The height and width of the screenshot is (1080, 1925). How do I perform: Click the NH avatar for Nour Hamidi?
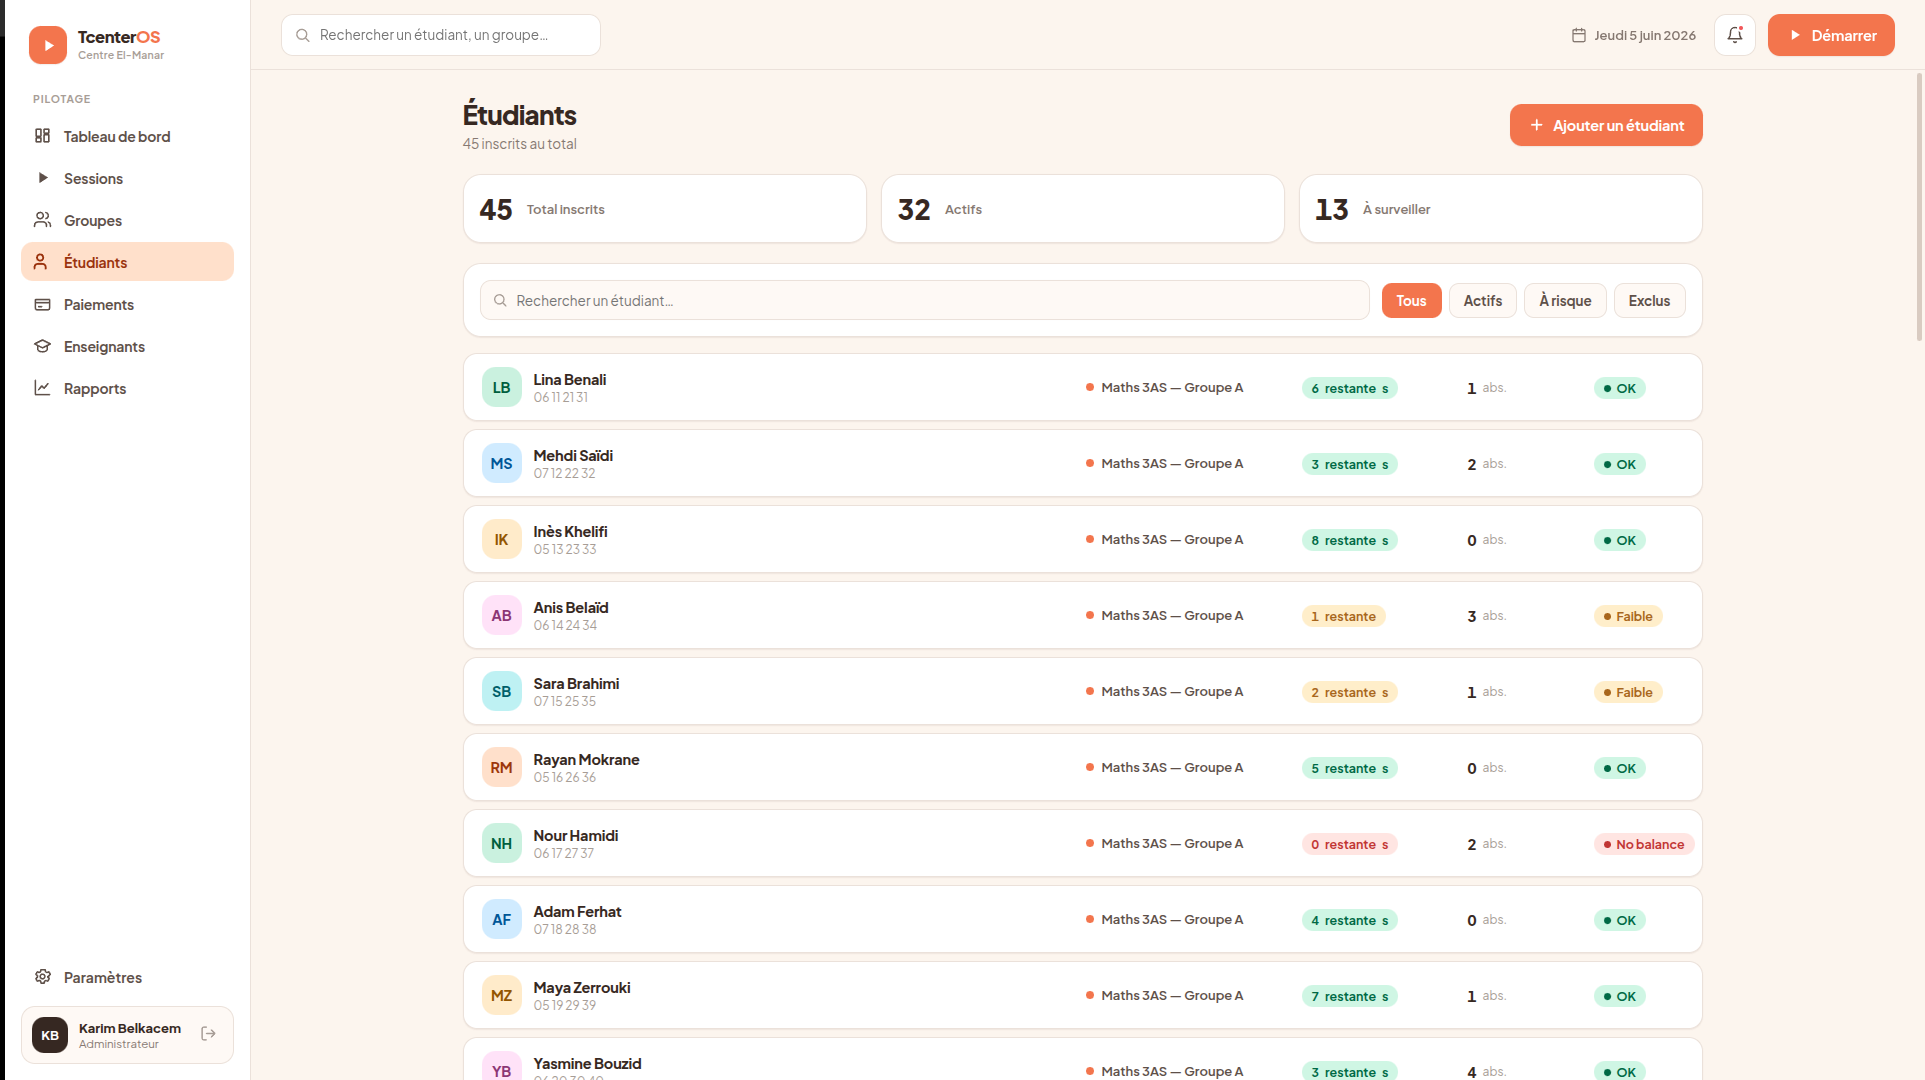pos(502,843)
